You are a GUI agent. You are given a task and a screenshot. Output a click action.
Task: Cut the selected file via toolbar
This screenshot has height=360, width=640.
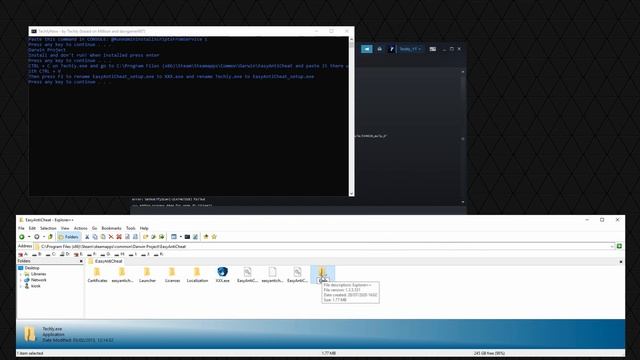coord(87,237)
